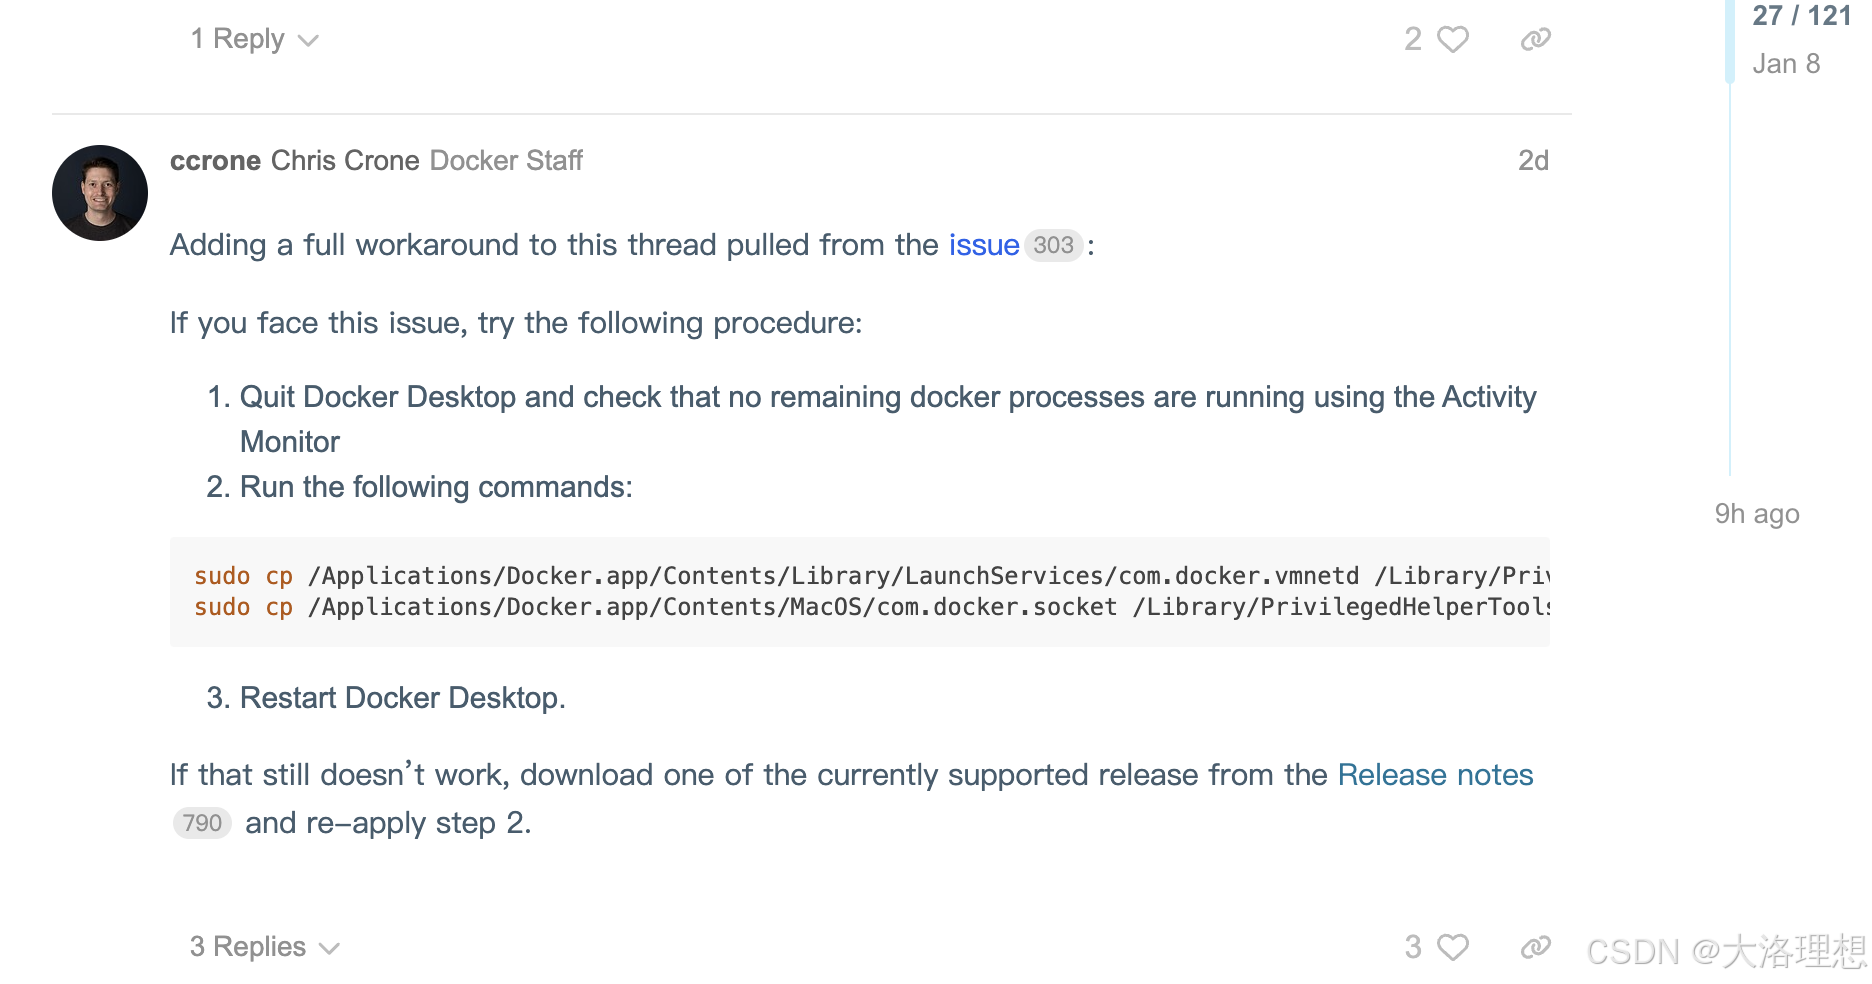Copy share link of ccrone's workaround post
This screenshot has width=1872, height=984.
point(1535,947)
